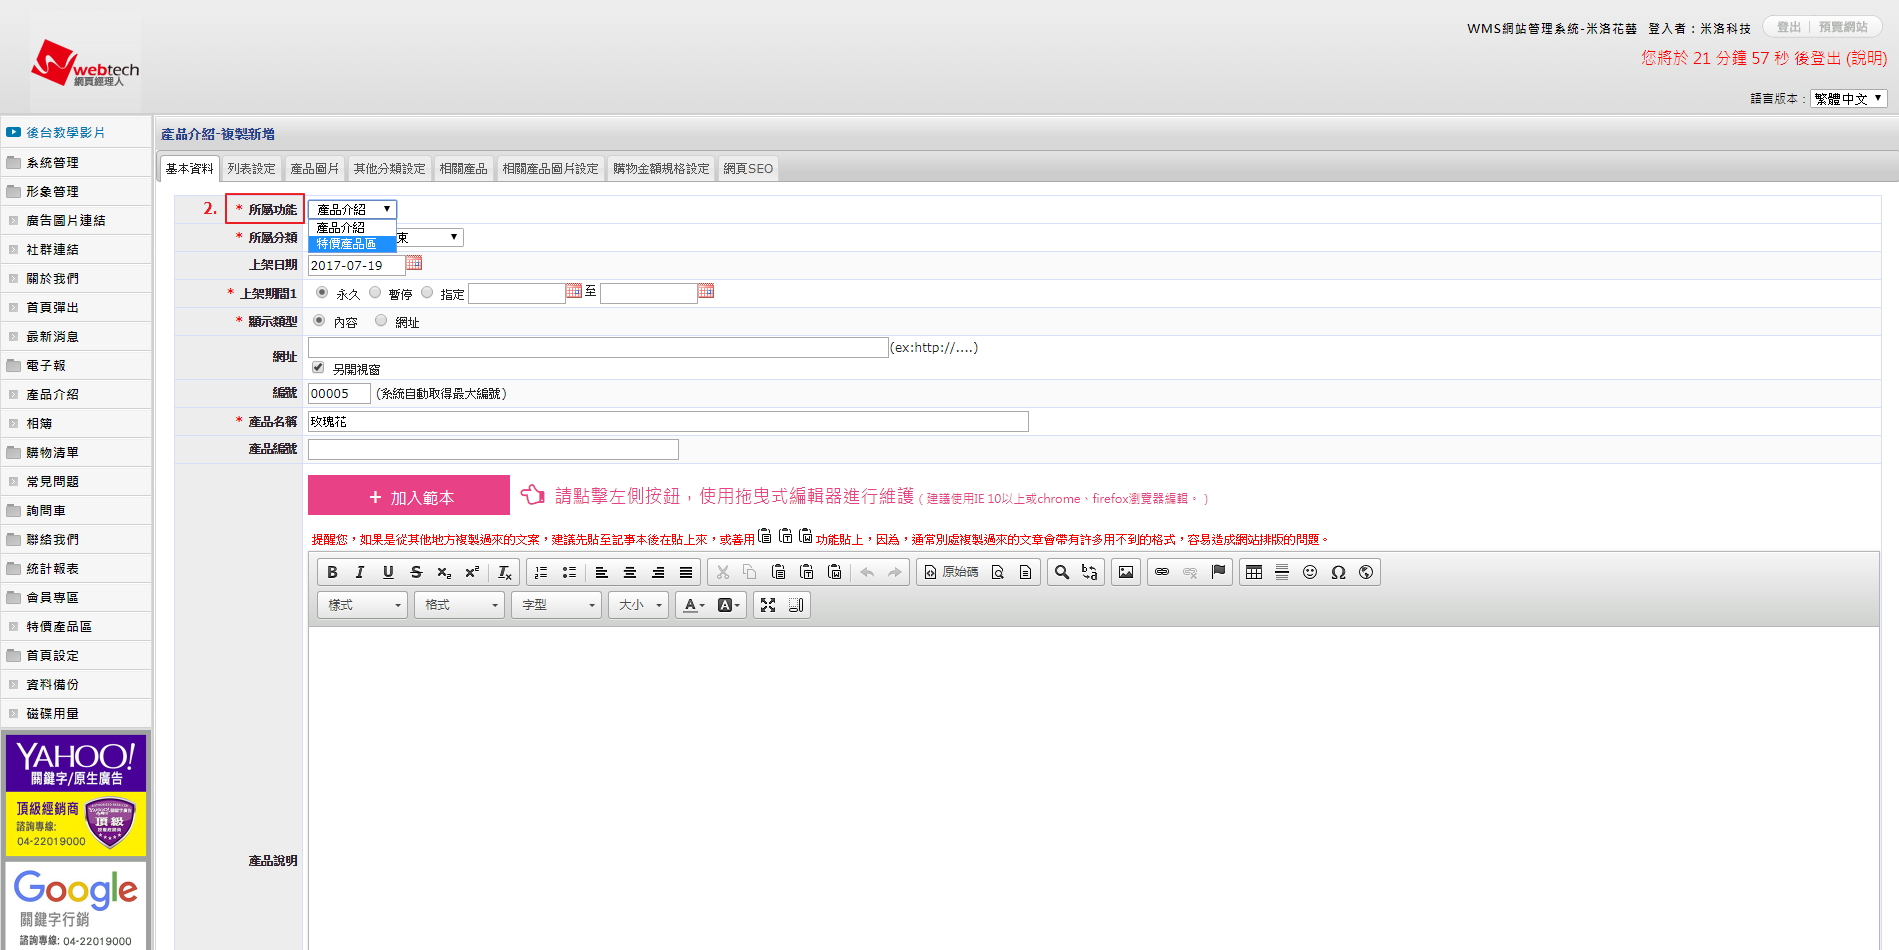Switch to the 產品圖片 tab
Viewport: 1899px width, 950px height.
[315, 169]
